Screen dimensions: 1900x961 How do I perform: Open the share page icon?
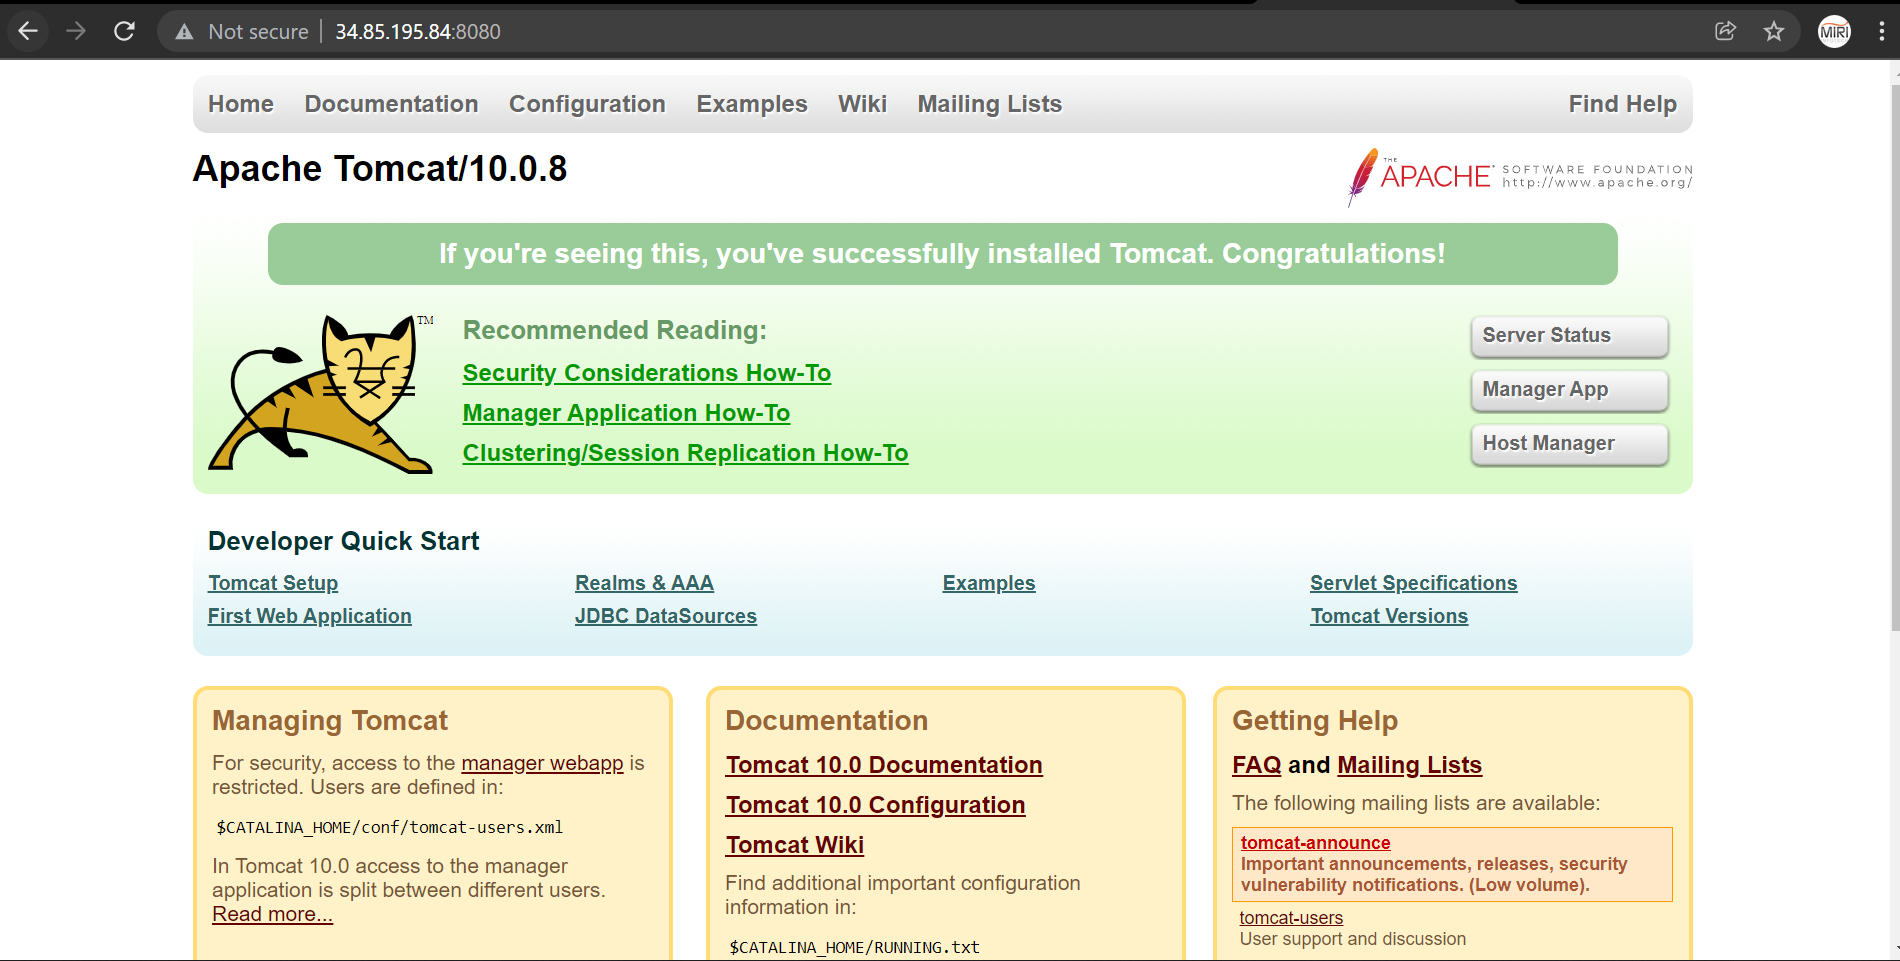coord(1725,31)
